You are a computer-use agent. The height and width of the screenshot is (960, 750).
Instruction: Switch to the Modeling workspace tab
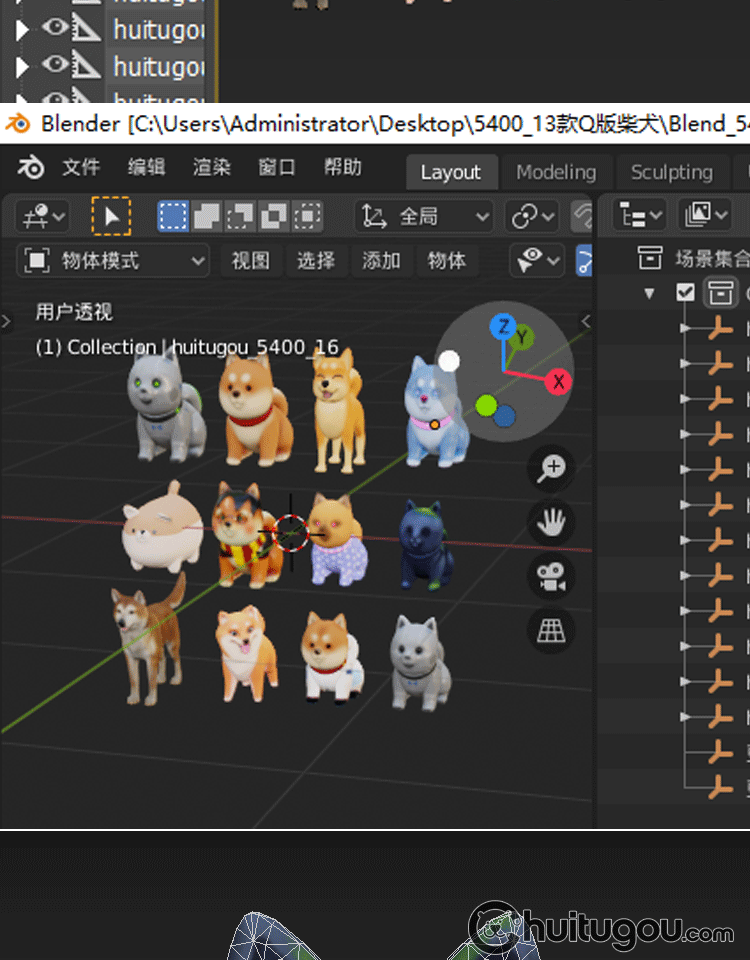tap(555, 172)
